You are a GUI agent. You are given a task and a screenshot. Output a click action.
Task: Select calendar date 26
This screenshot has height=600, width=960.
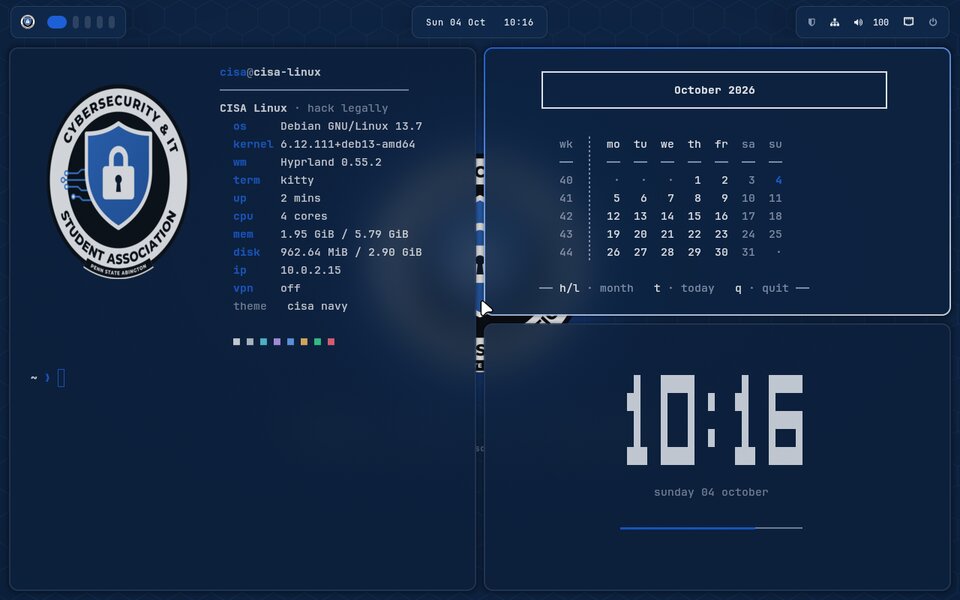pyautogui.click(x=613, y=252)
